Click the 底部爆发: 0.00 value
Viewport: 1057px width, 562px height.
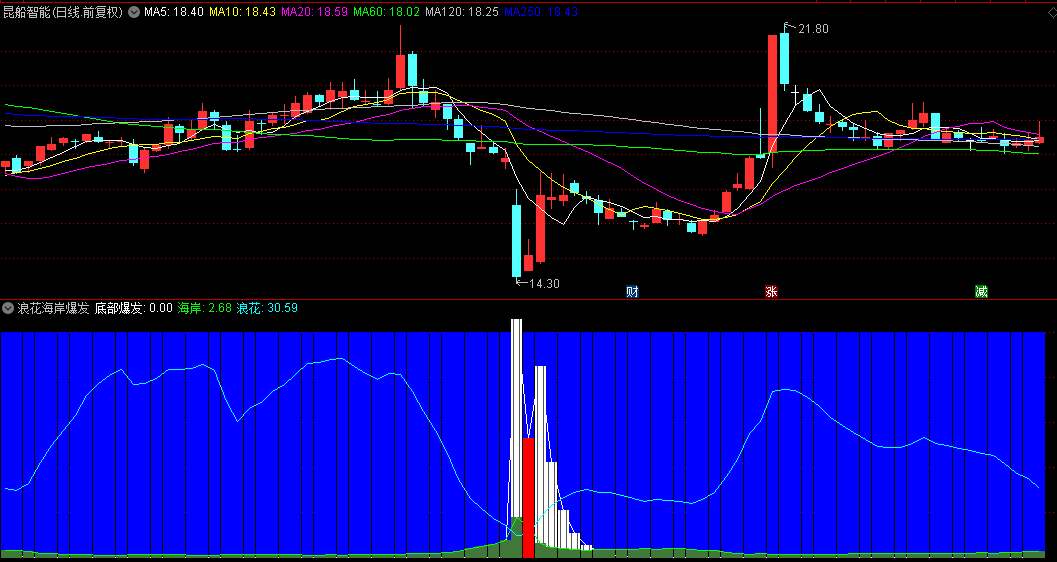coord(133,309)
